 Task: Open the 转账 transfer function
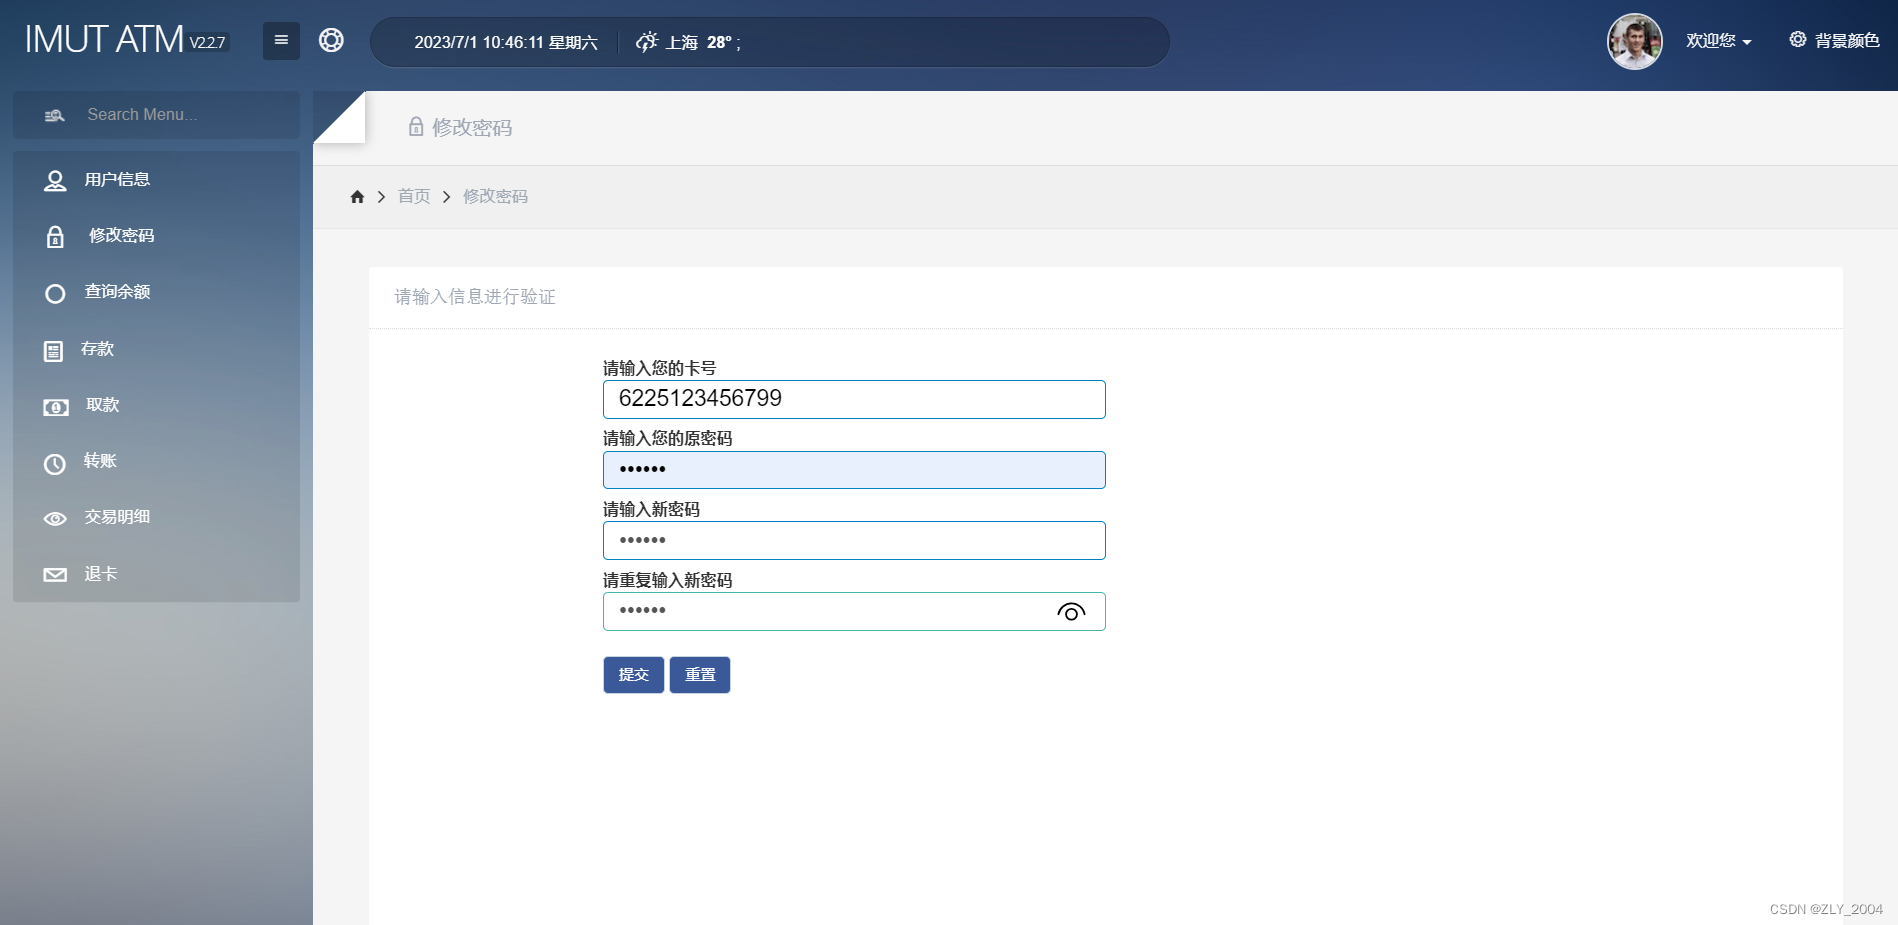tap(54, 463)
